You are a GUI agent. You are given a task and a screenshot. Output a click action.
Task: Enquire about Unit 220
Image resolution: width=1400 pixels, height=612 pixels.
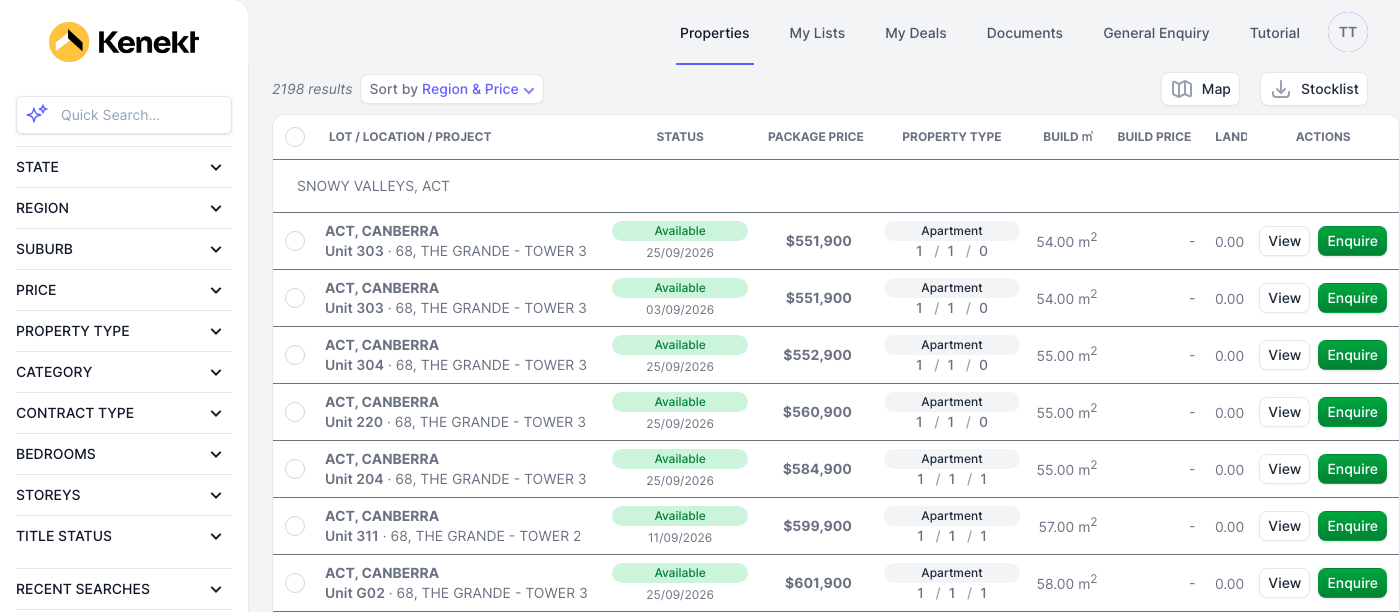pyautogui.click(x=1352, y=412)
